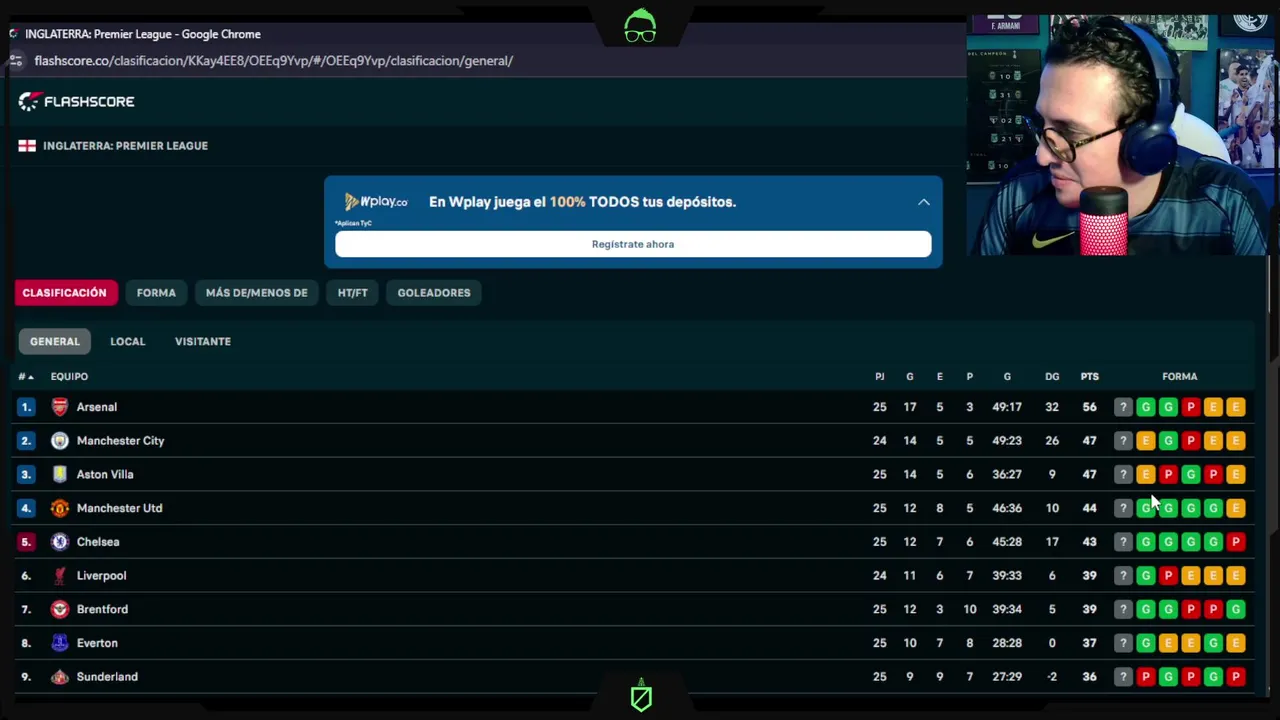Open the Sunderland team link

[107, 677]
